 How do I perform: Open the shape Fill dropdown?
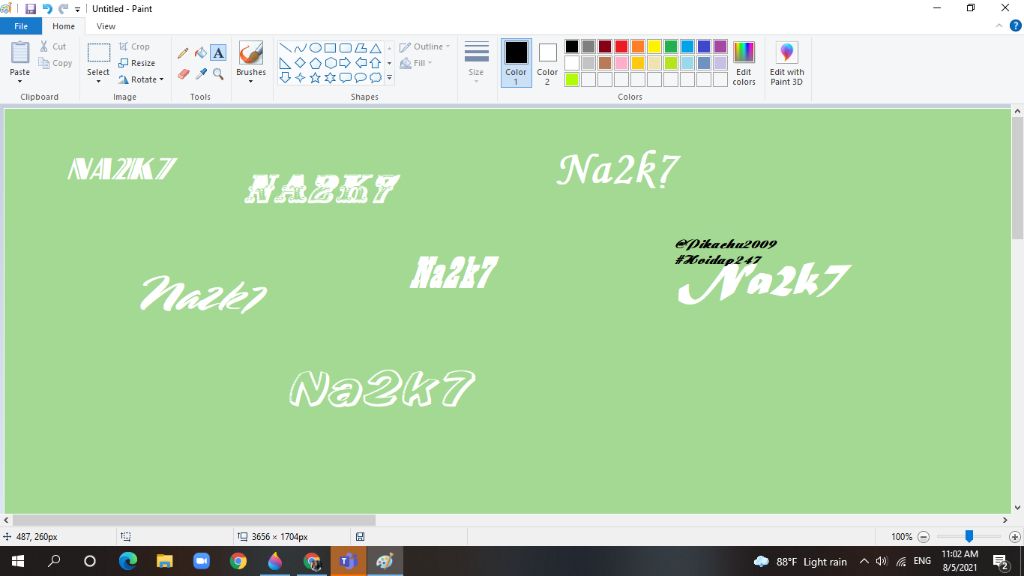416,63
